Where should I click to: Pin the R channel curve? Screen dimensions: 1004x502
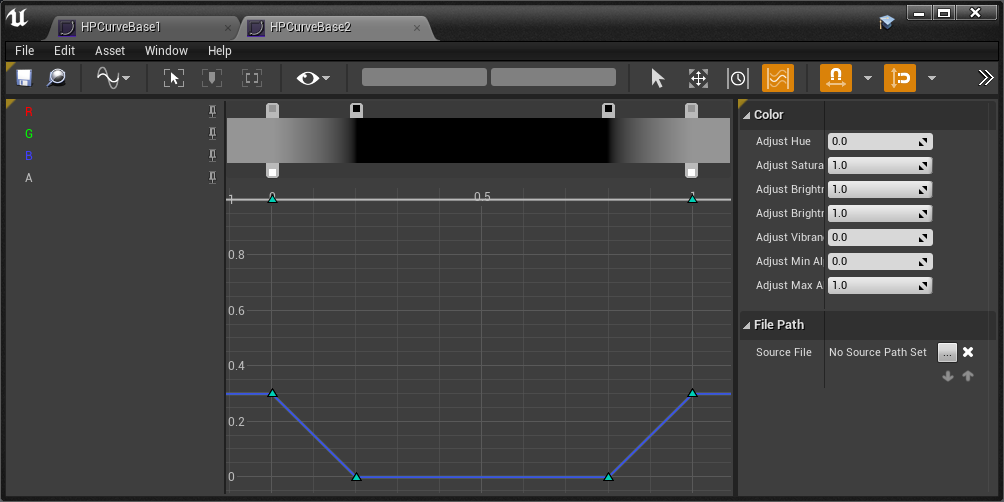(x=213, y=112)
